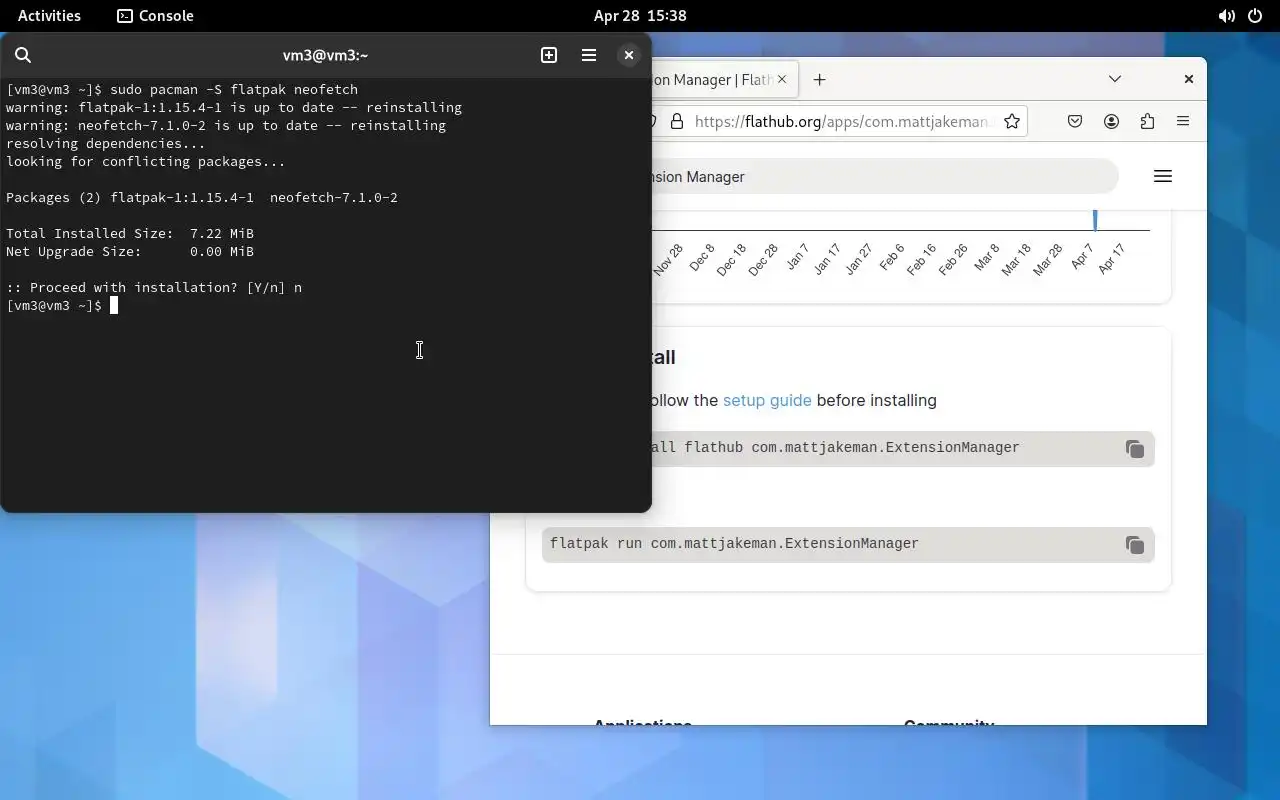1280x800 pixels.
Task: Open the terminal hamburger menu
Action: 589,55
